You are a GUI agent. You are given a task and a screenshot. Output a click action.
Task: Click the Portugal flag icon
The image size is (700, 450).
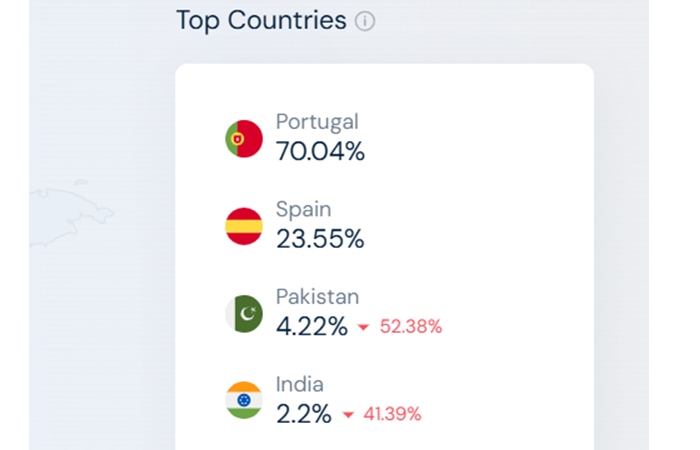coord(244,139)
